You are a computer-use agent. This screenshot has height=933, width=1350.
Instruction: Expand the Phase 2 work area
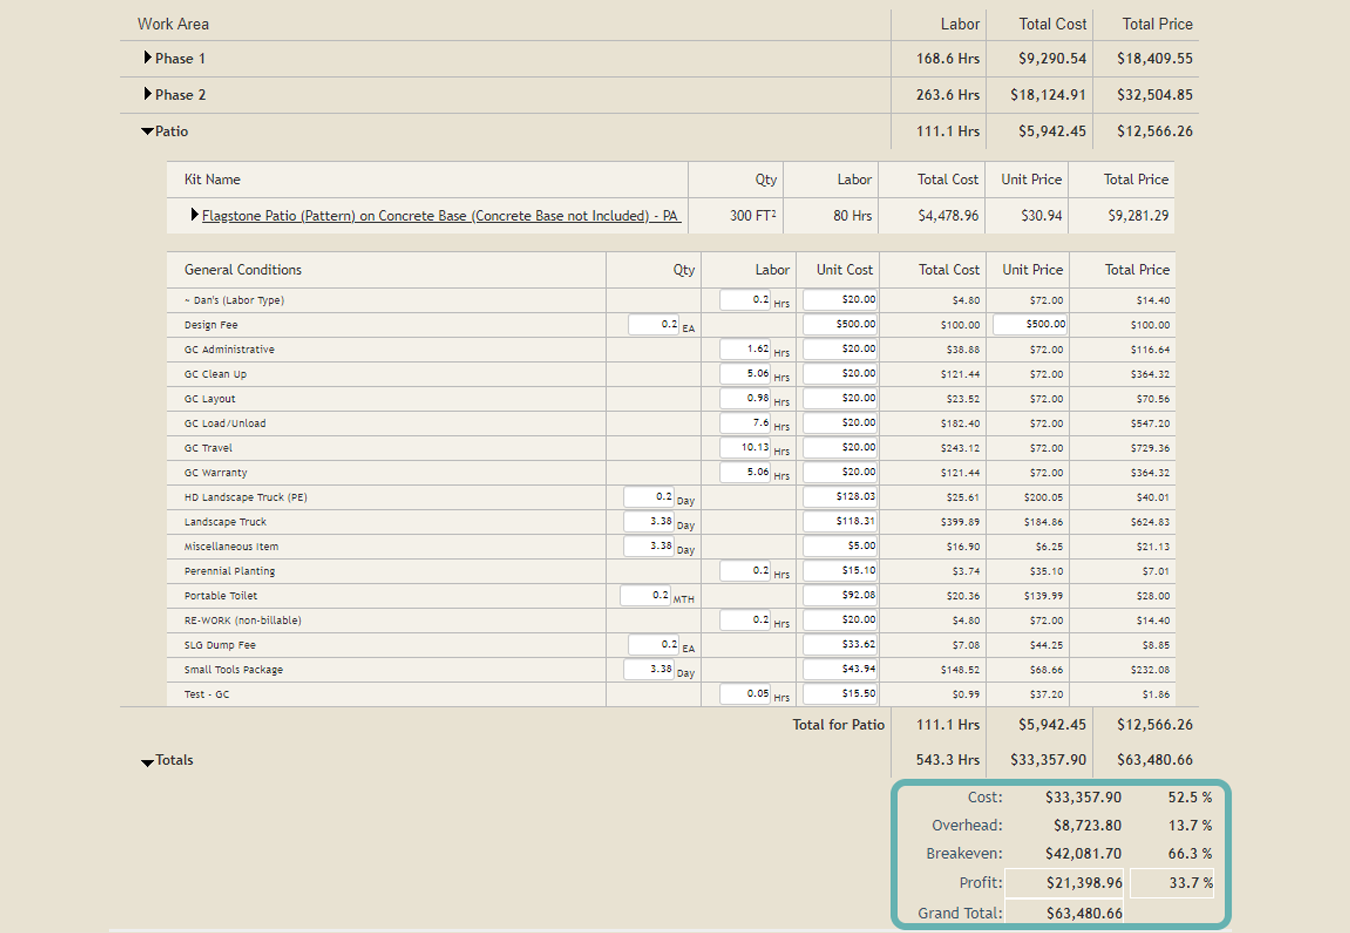pyautogui.click(x=148, y=94)
